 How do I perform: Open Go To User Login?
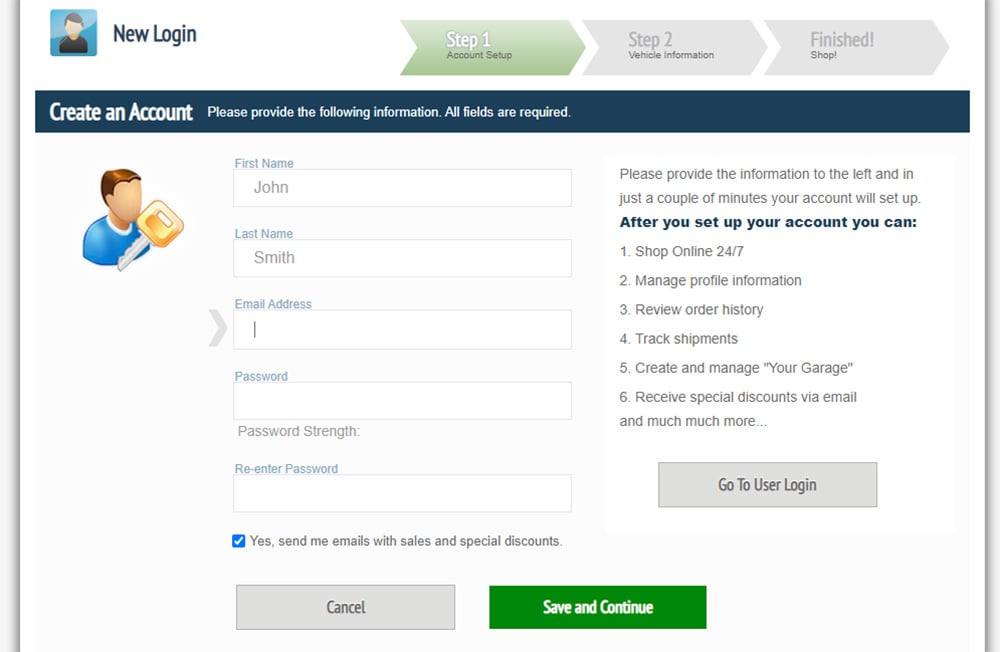(x=767, y=485)
